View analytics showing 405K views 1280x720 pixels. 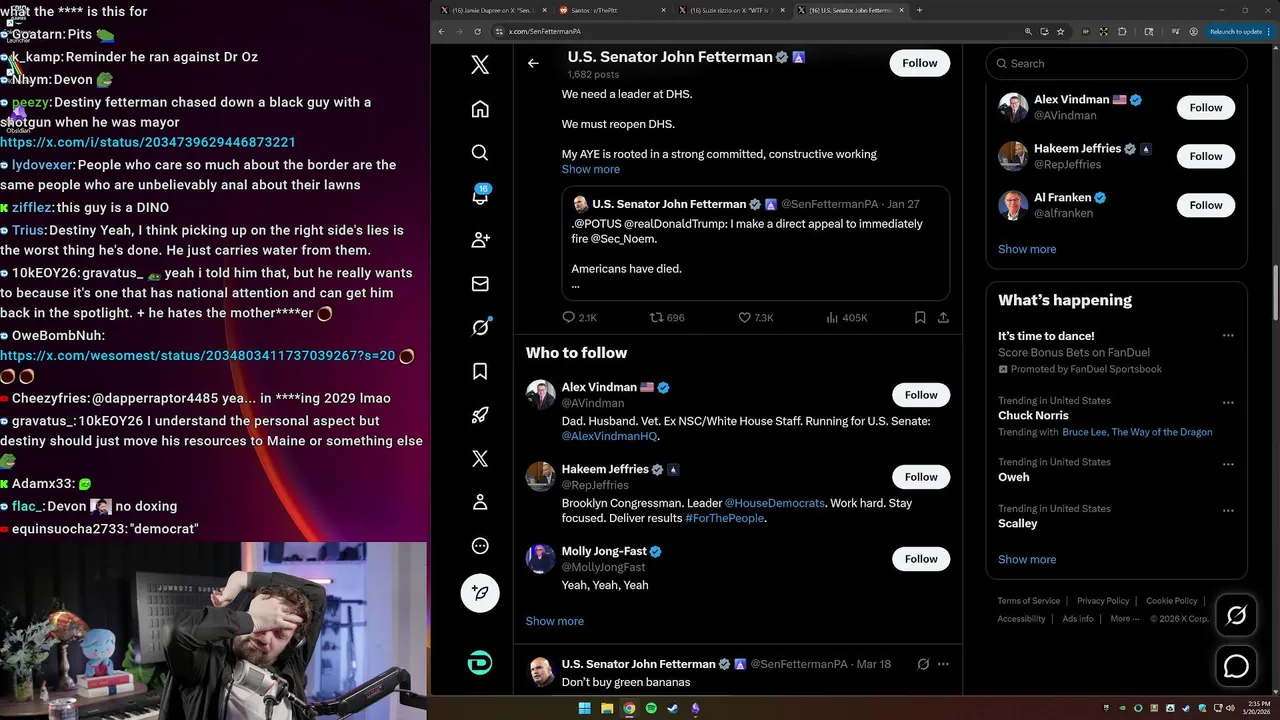click(x=846, y=318)
